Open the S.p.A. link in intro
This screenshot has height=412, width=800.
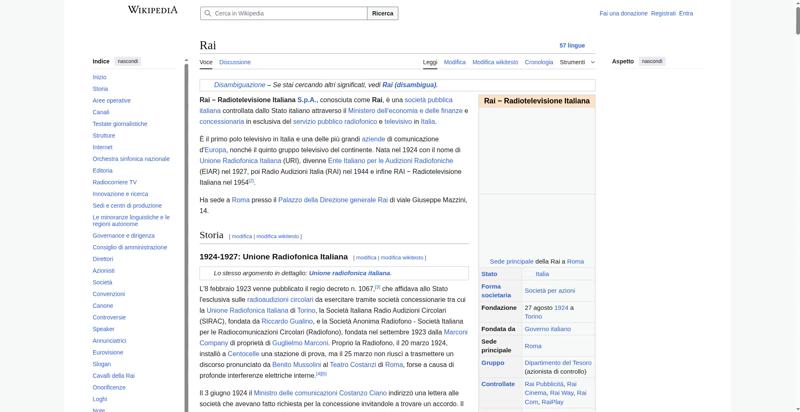307,100
